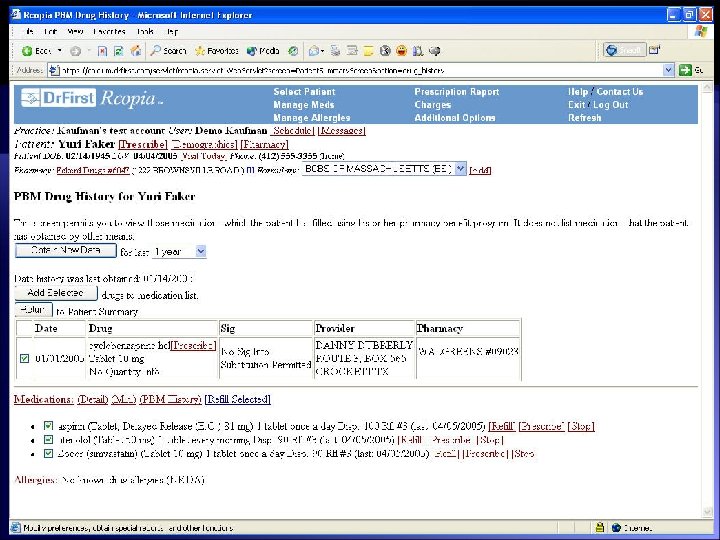Click inside the Address URL field

pyautogui.click(x=358, y=70)
